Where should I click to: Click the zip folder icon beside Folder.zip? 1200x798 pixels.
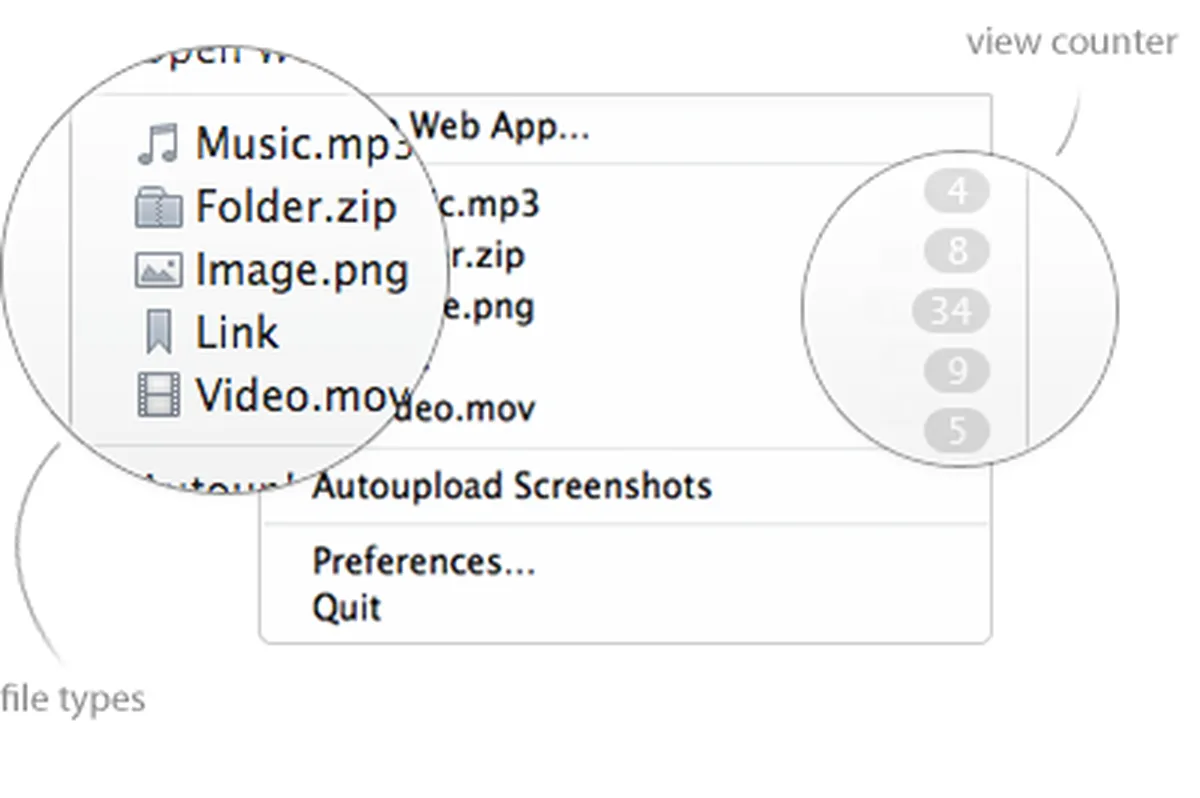pos(158,208)
